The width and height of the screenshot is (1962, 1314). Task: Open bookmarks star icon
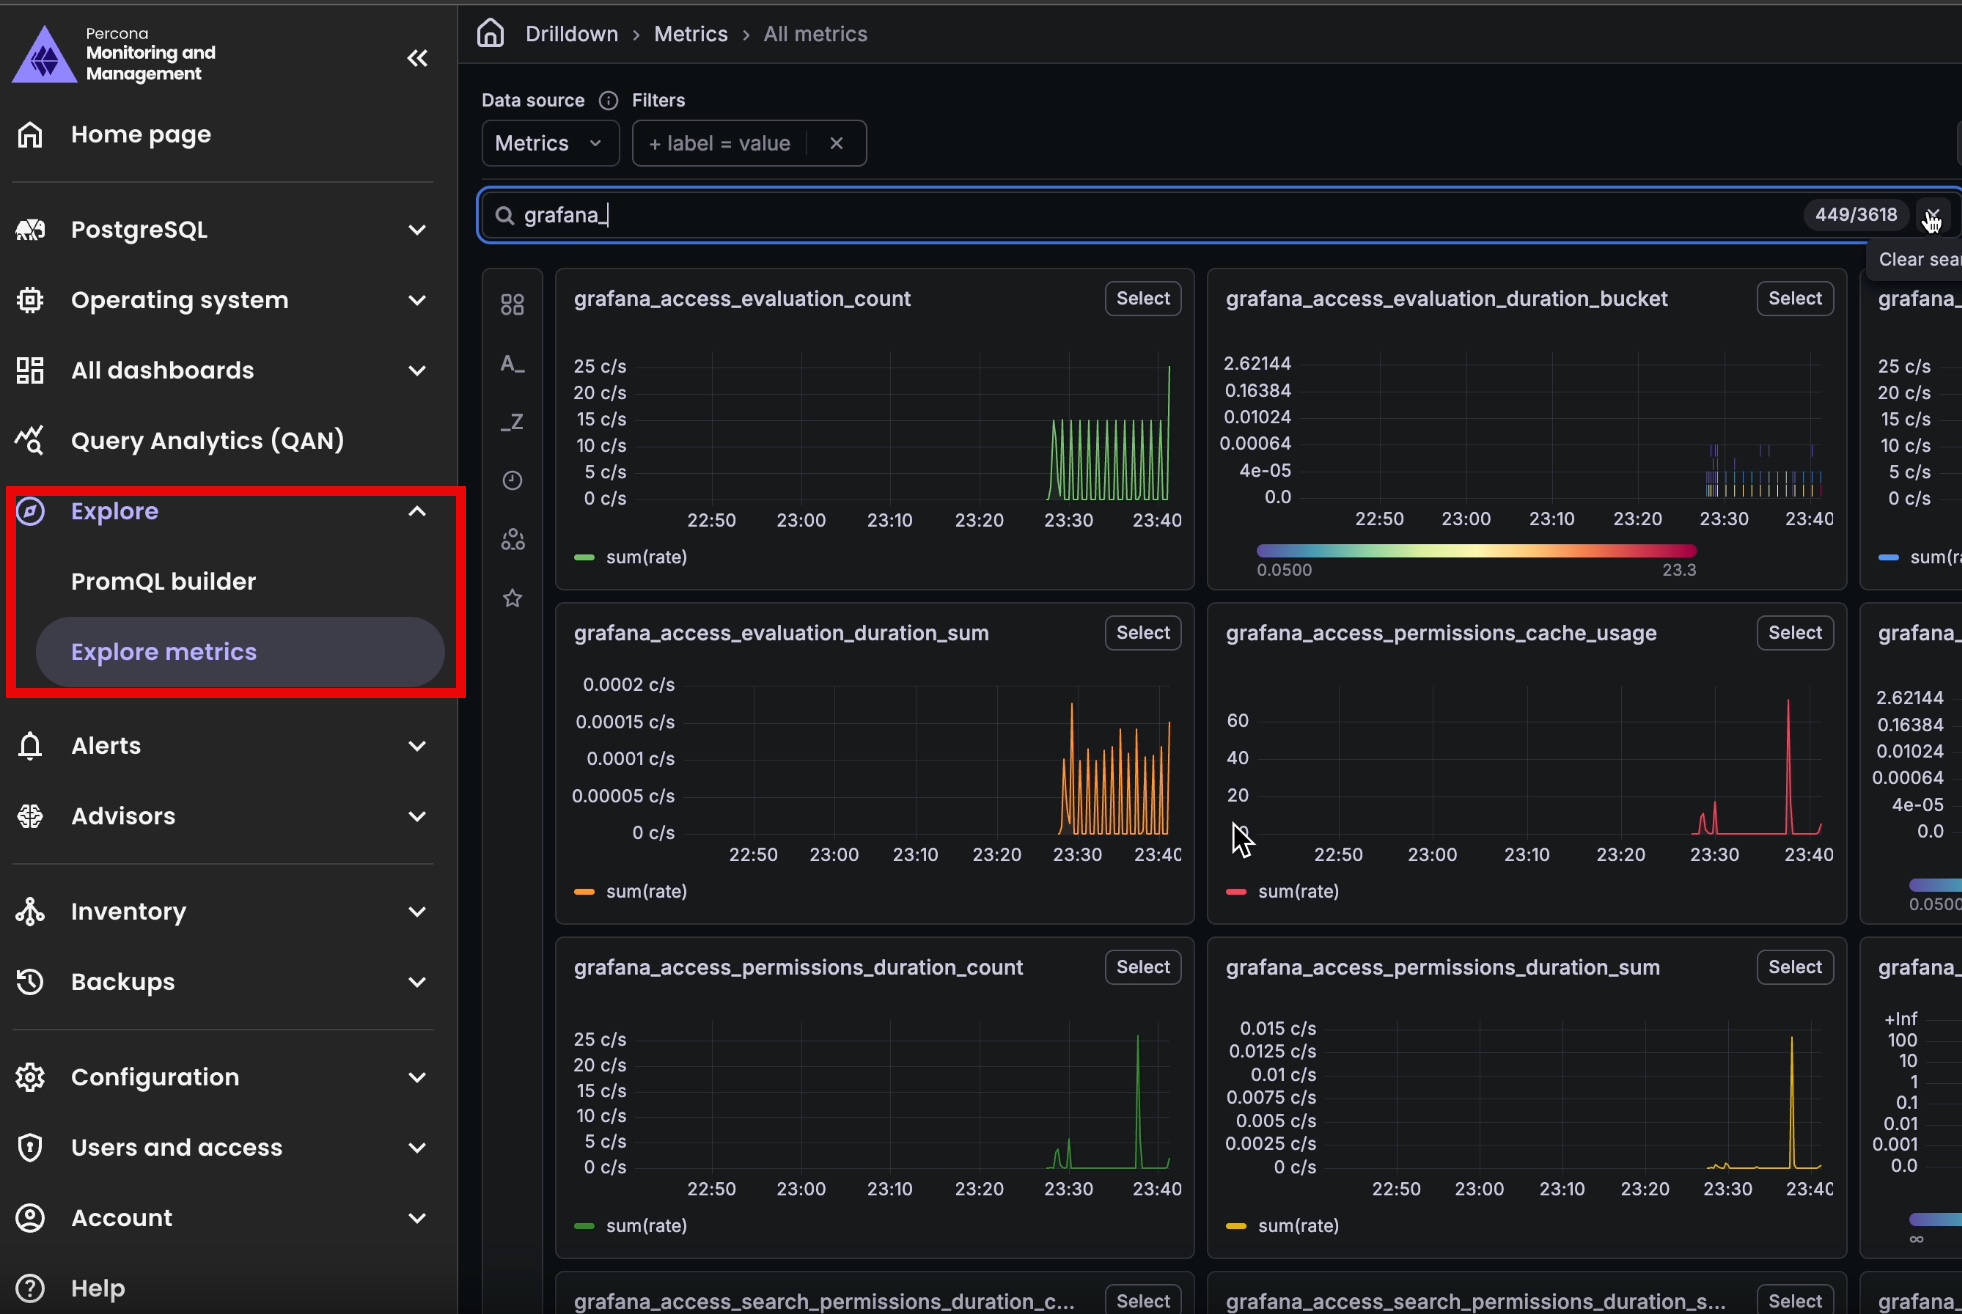click(x=512, y=598)
